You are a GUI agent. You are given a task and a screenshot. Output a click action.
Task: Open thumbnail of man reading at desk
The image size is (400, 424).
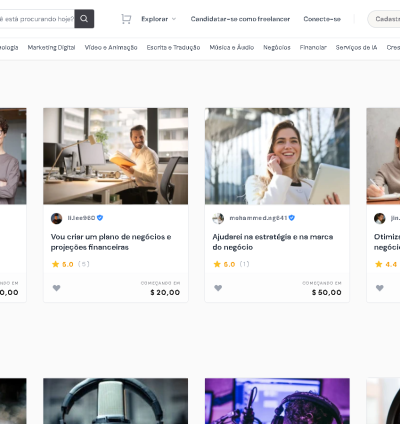[116, 156]
